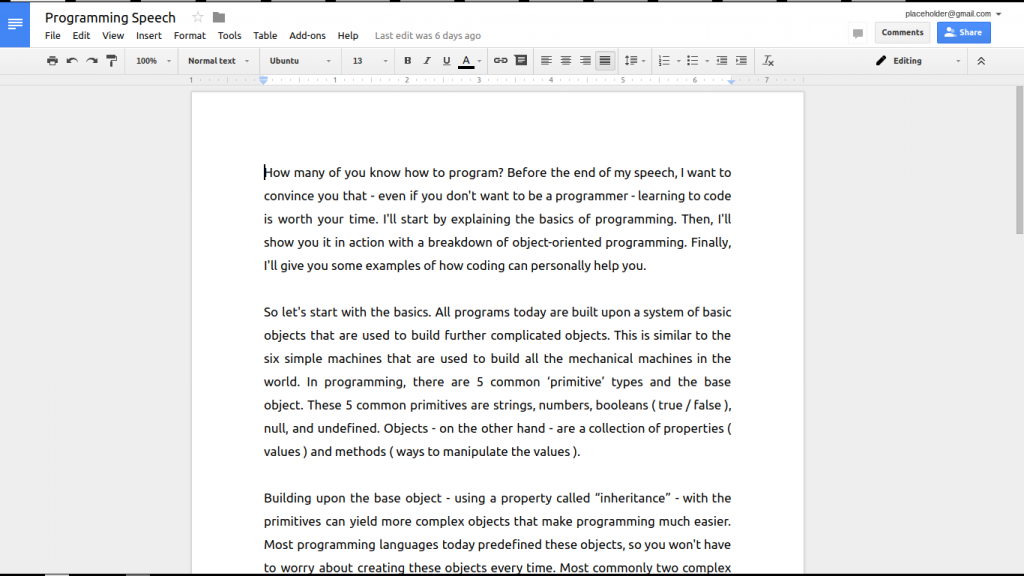The width and height of the screenshot is (1024, 576).
Task: Star the Programming Speech document
Action: point(198,18)
